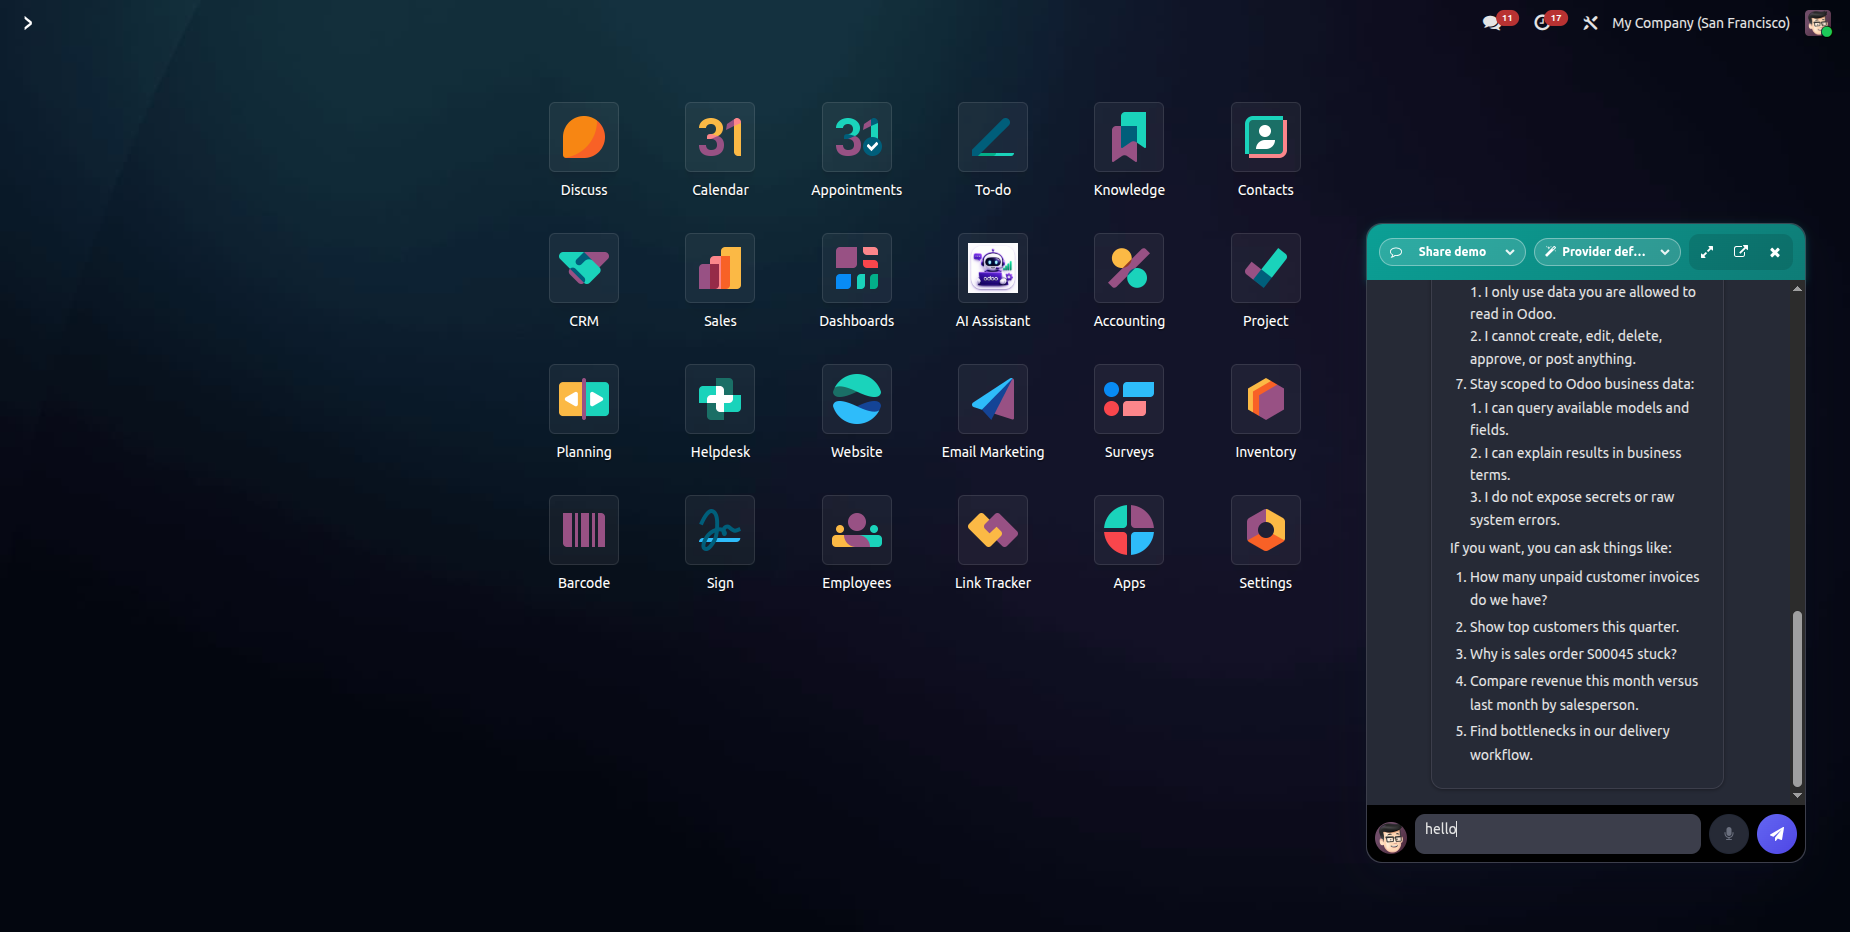Click the microphone voice input button

1729,834
